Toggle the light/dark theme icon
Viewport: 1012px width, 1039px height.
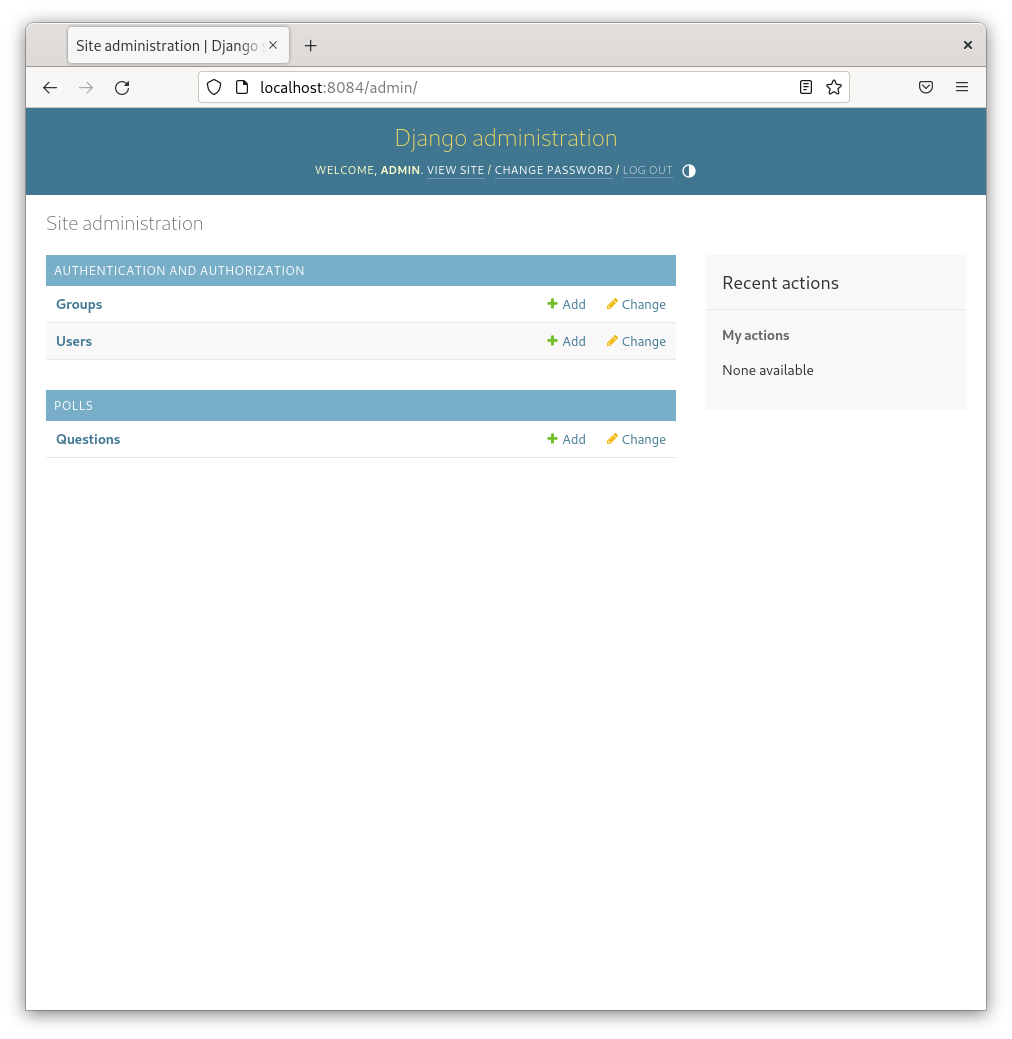688,171
